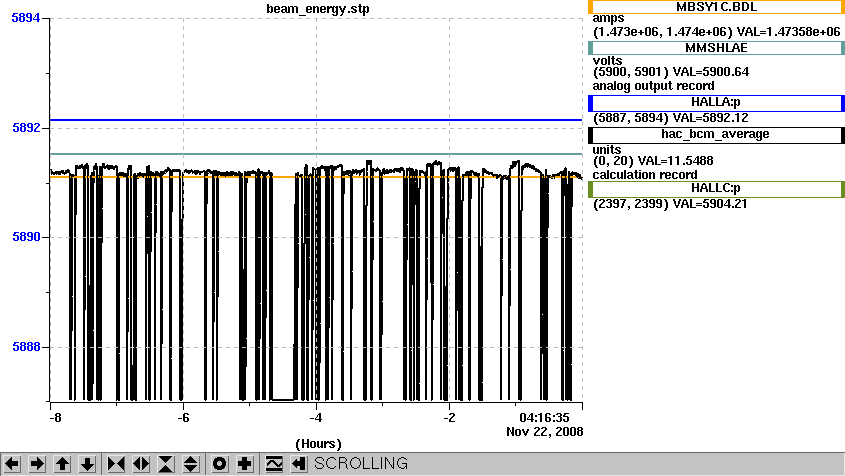Screen dimensions: 845x476
Task: Shift the graph down with the down arrow
Action: (x=87, y=464)
